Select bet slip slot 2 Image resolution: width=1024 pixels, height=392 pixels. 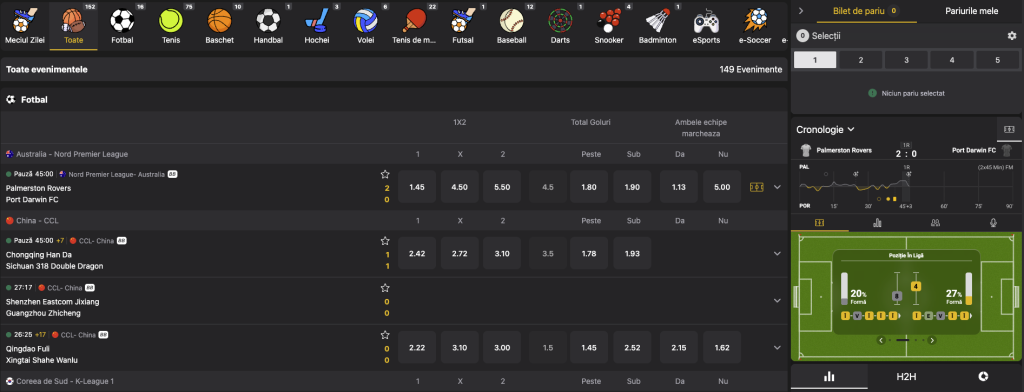tap(861, 60)
